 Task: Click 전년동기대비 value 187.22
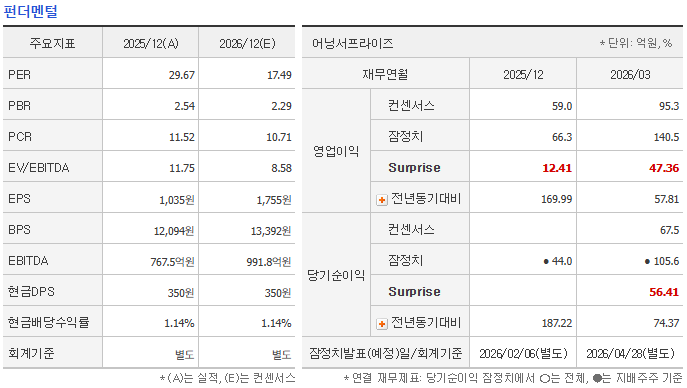tap(556, 323)
